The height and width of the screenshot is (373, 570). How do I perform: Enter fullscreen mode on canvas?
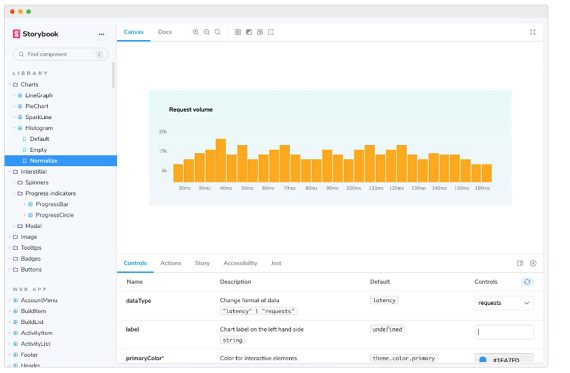click(533, 32)
